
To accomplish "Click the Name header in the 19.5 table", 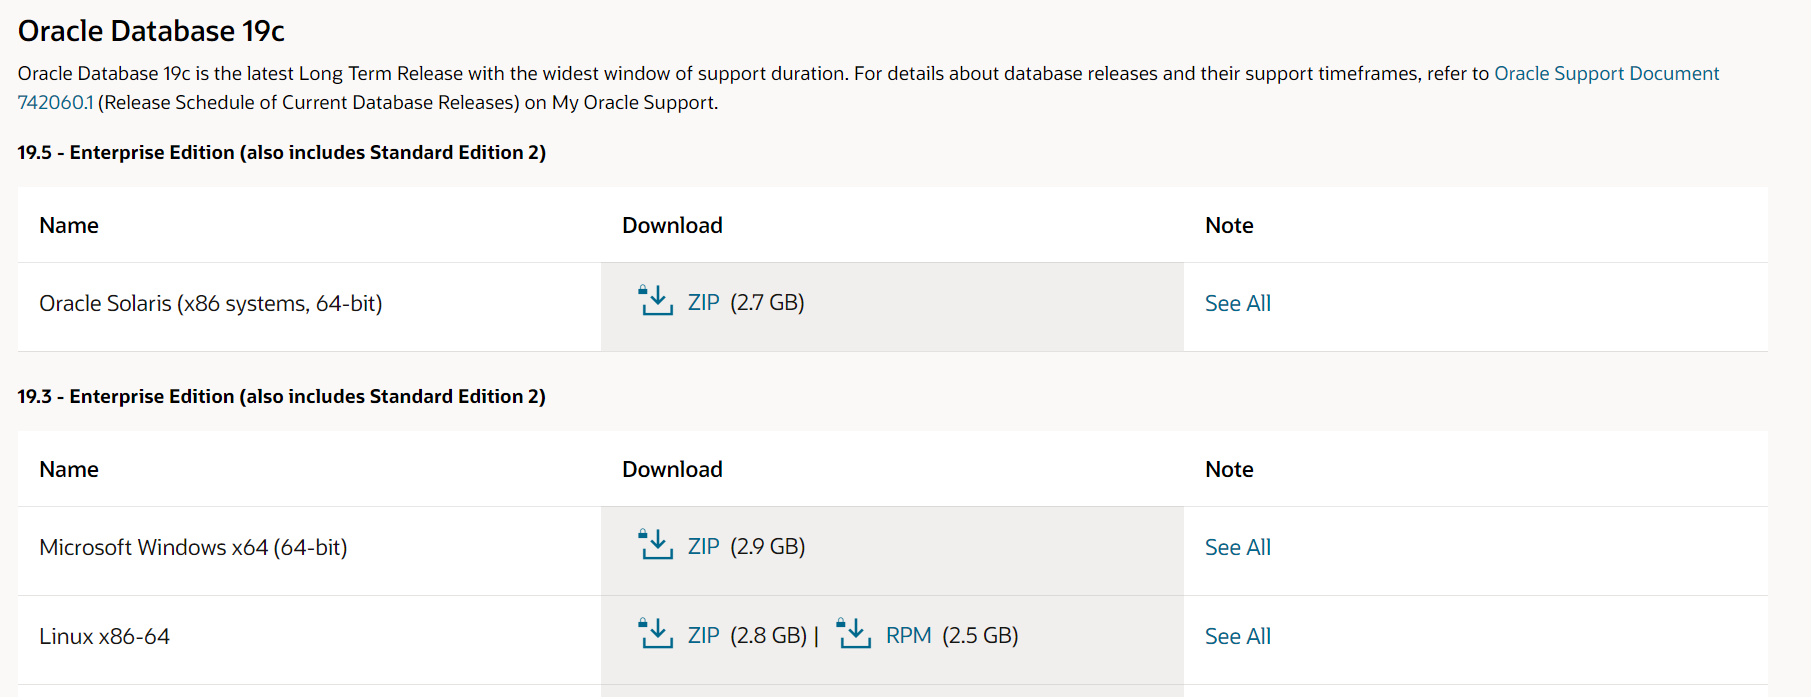I will [x=69, y=225].
